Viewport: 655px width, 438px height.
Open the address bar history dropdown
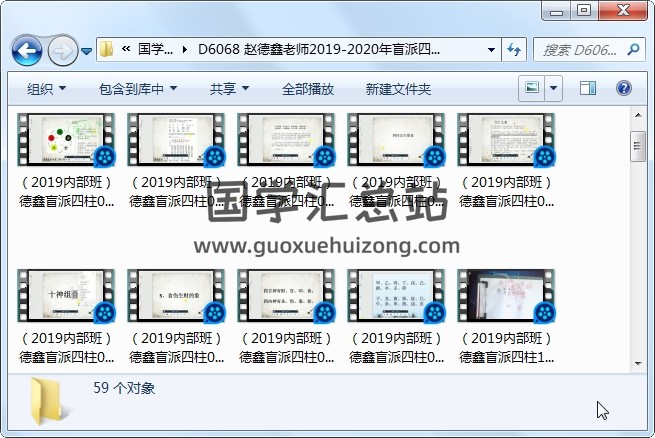pos(492,50)
